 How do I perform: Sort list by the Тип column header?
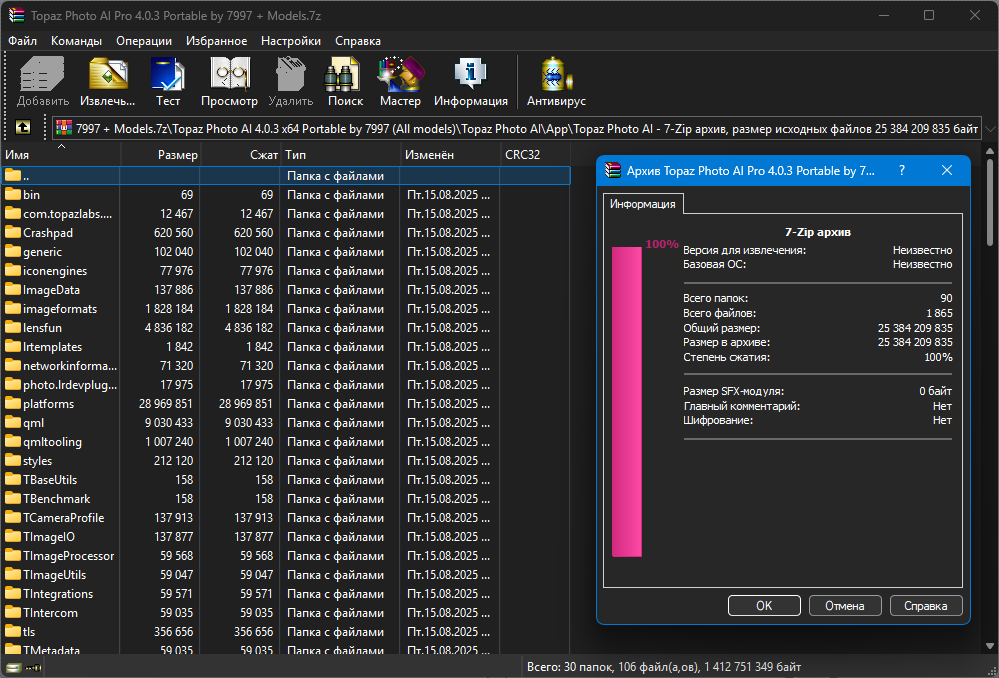tap(340, 155)
